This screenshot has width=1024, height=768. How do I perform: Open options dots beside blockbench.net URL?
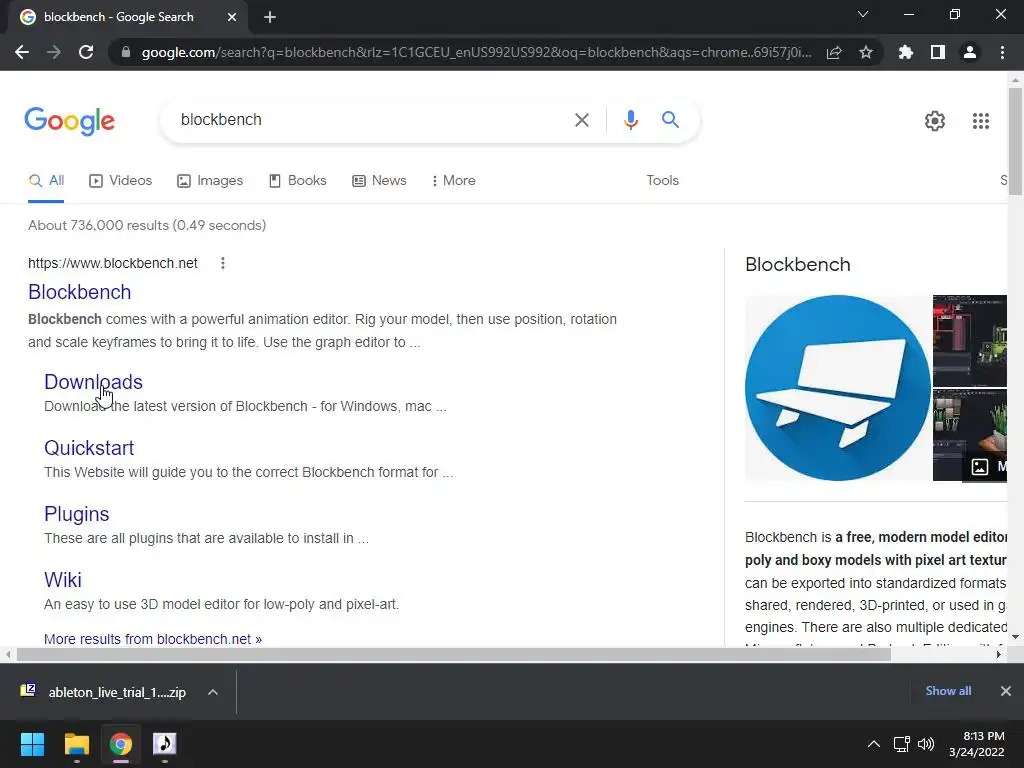pyautogui.click(x=223, y=263)
